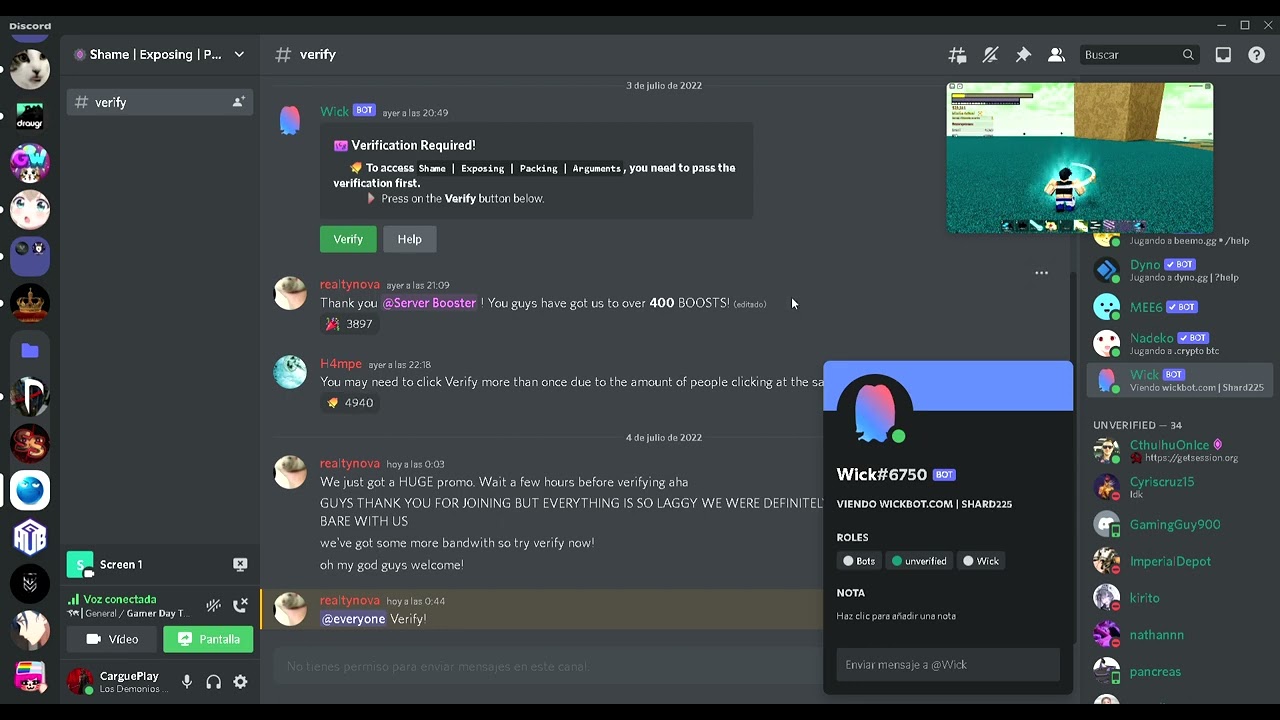Screen dimensions: 1280x720
Task: Open H4mpe username in chat
Action: [341, 364]
